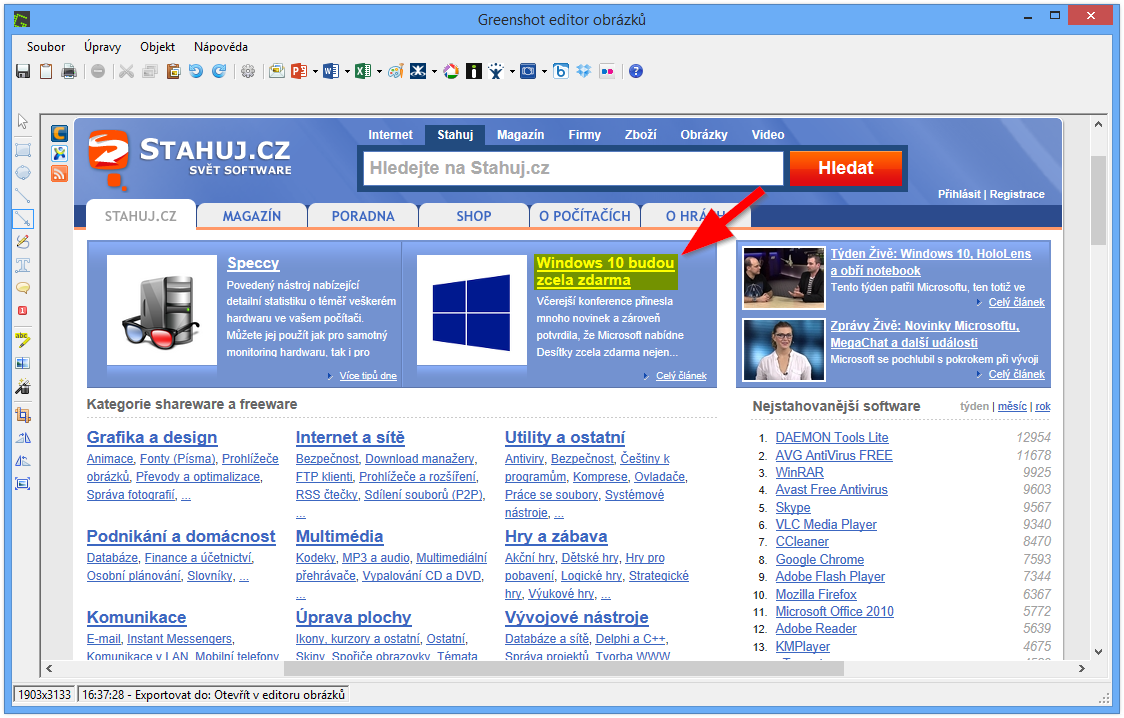Select the Draw rectangle tool
The image size is (1124, 718).
[x=23, y=150]
